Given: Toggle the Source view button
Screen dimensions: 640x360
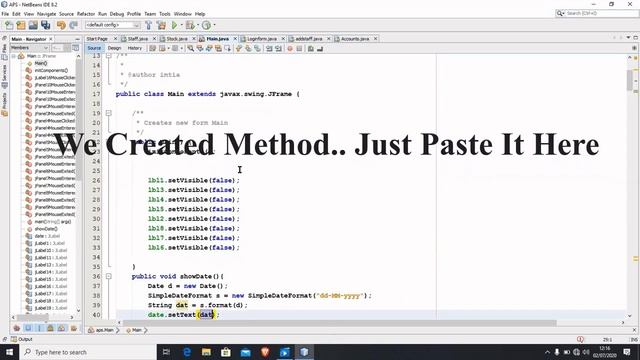Looking at the screenshot, I should (94, 48).
